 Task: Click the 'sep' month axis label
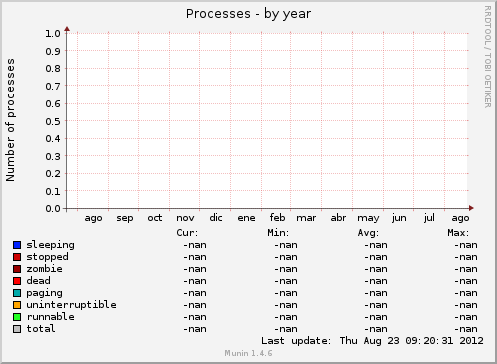click(x=125, y=219)
